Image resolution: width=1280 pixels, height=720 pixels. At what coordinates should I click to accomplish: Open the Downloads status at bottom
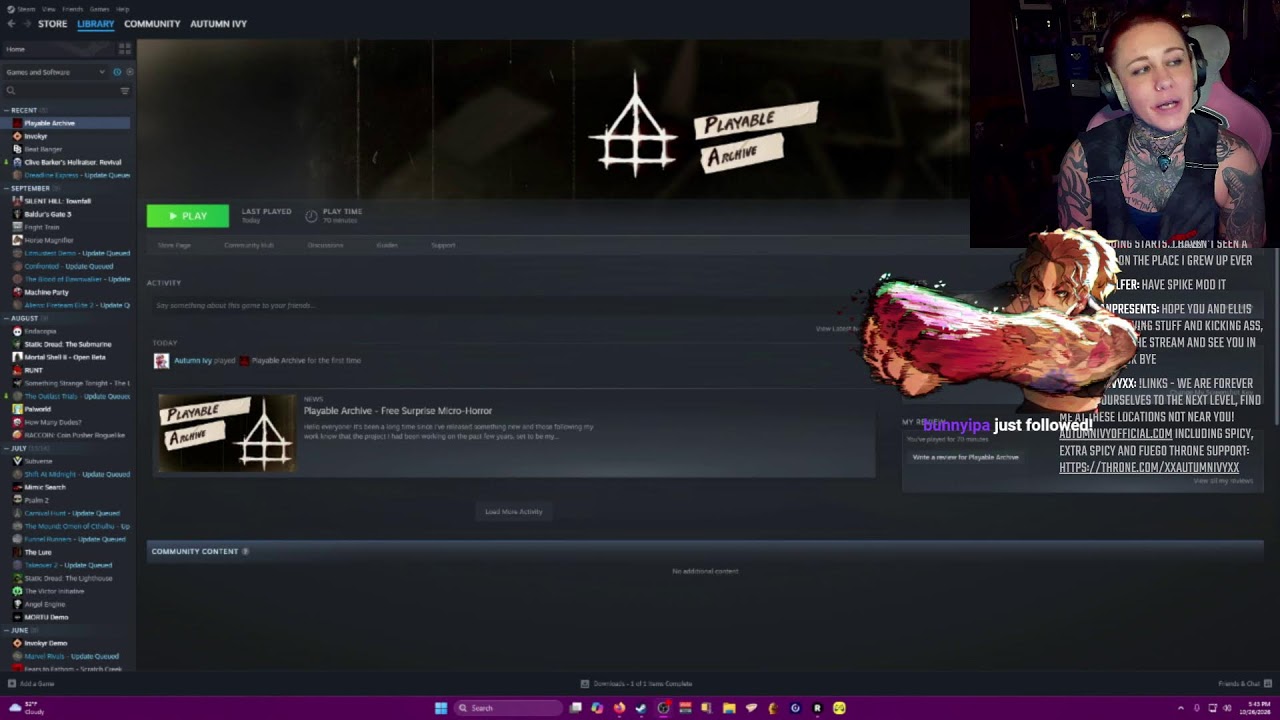[637, 684]
